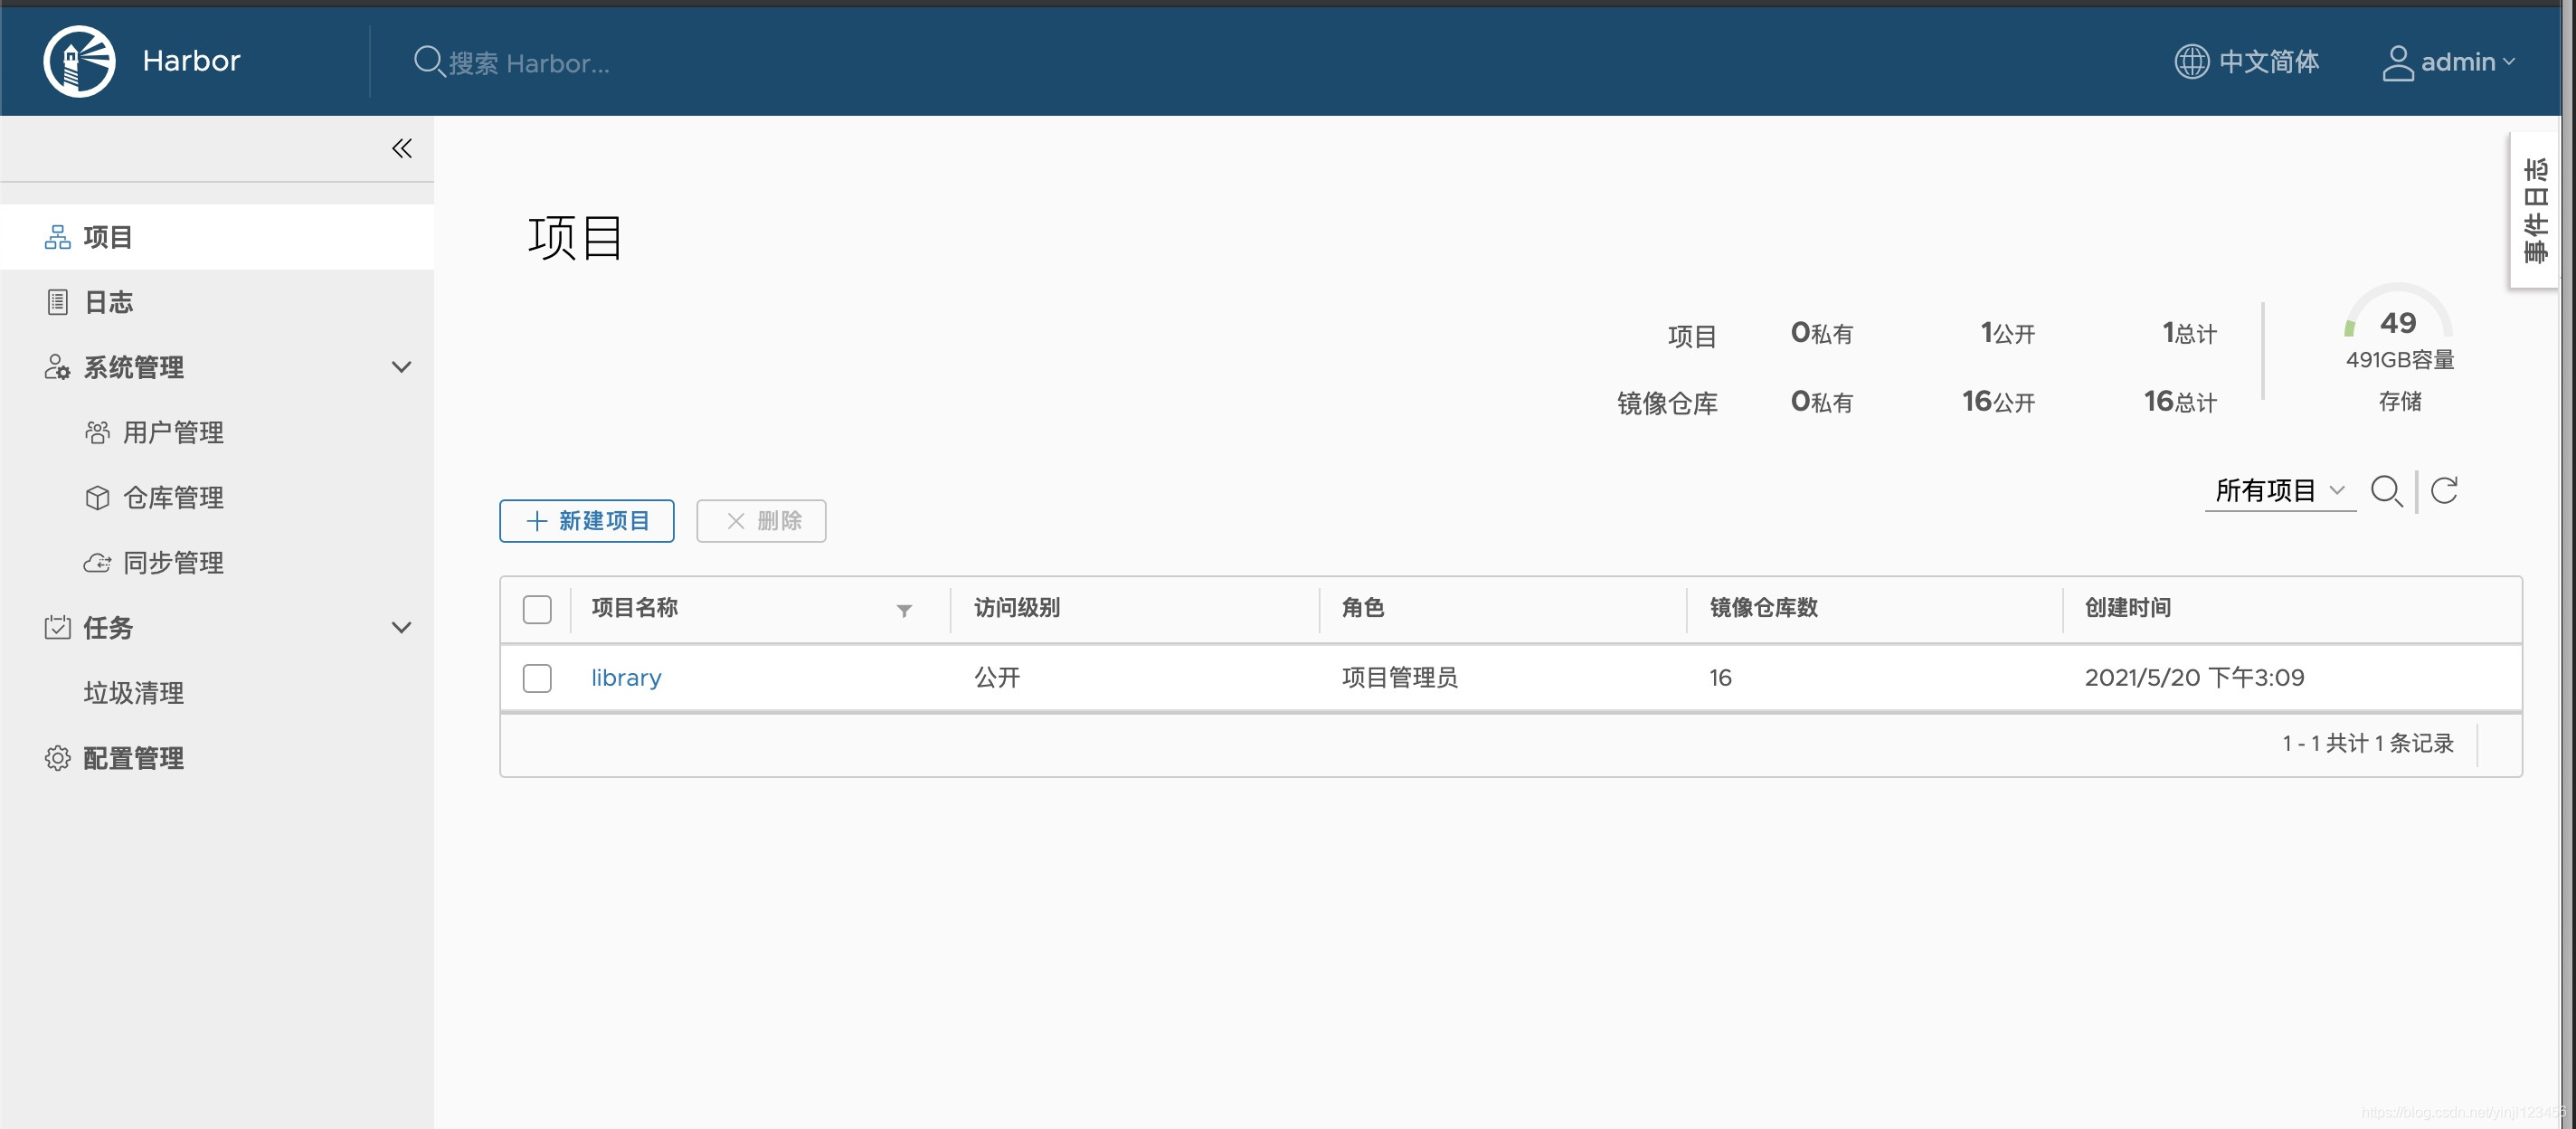The width and height of the screenshot is (2576, 1129).
Task: Click the 日志 document icon in sidebar
Action: pos(58,302)
